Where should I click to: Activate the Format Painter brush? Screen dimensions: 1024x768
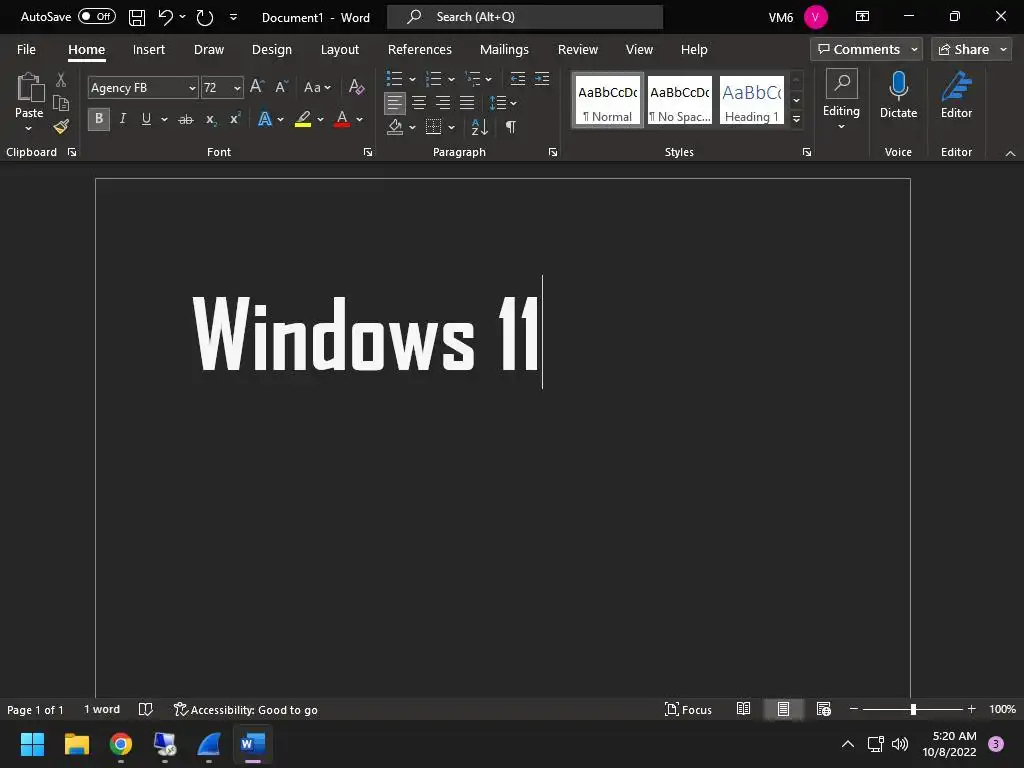(61, 127)
